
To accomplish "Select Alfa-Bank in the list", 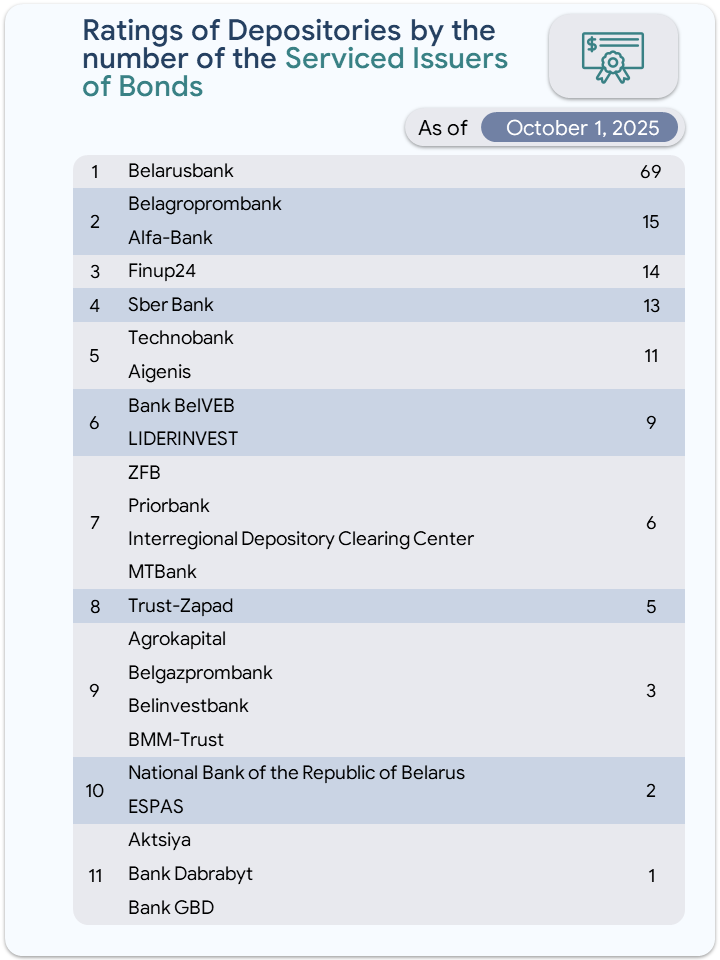I will 170,238.
